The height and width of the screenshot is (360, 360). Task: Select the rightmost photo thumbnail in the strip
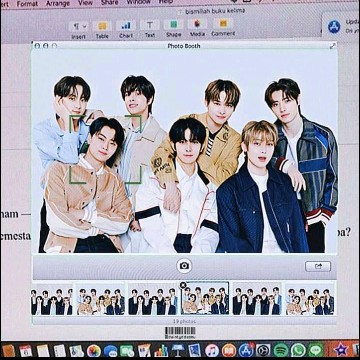tap(310, 299)
